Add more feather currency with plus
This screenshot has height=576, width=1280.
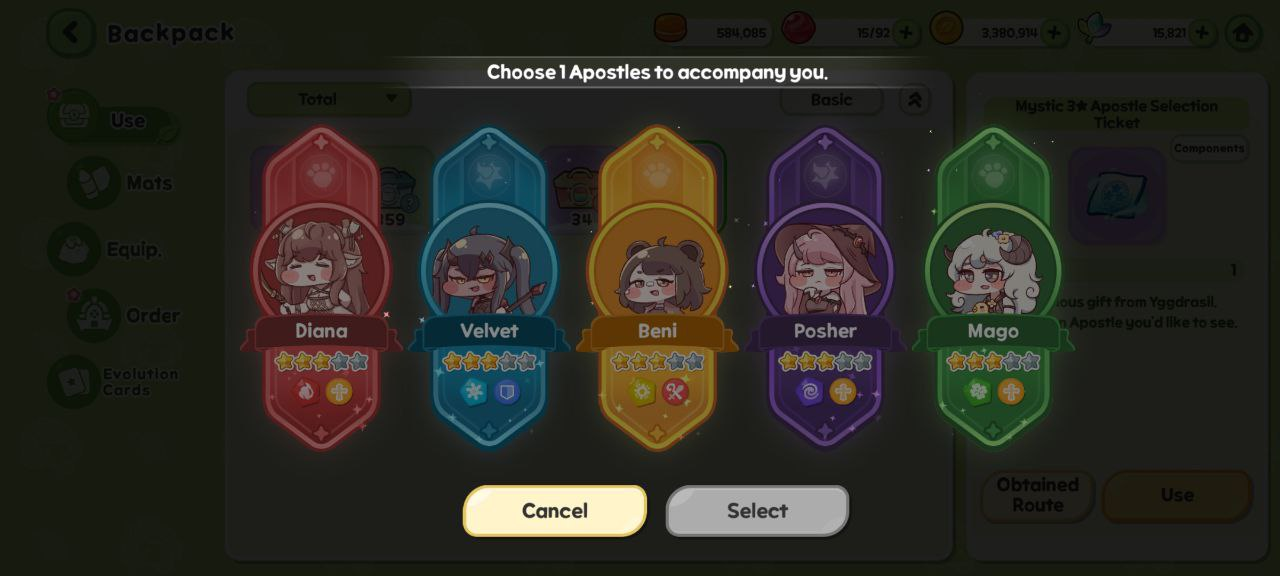[x=1201, y=33]
